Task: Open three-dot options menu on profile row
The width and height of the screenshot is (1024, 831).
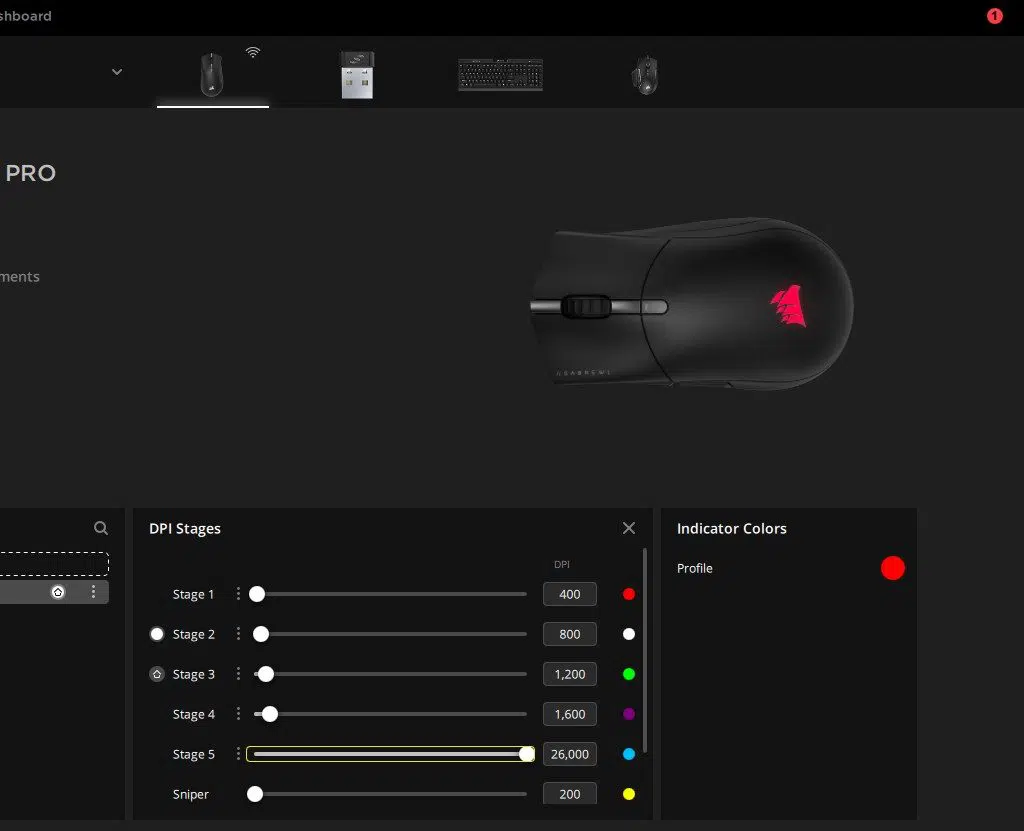Action: pos(94,592)
